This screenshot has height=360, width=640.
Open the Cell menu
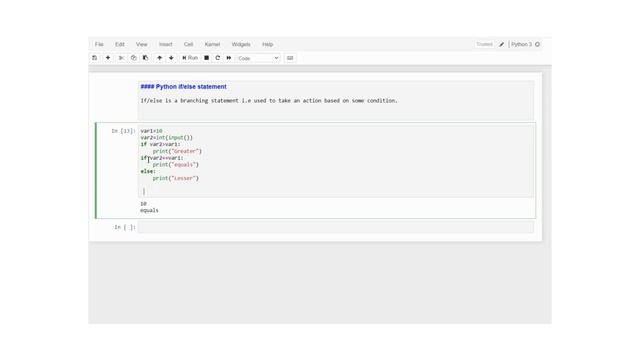click(x=188, y=44)
